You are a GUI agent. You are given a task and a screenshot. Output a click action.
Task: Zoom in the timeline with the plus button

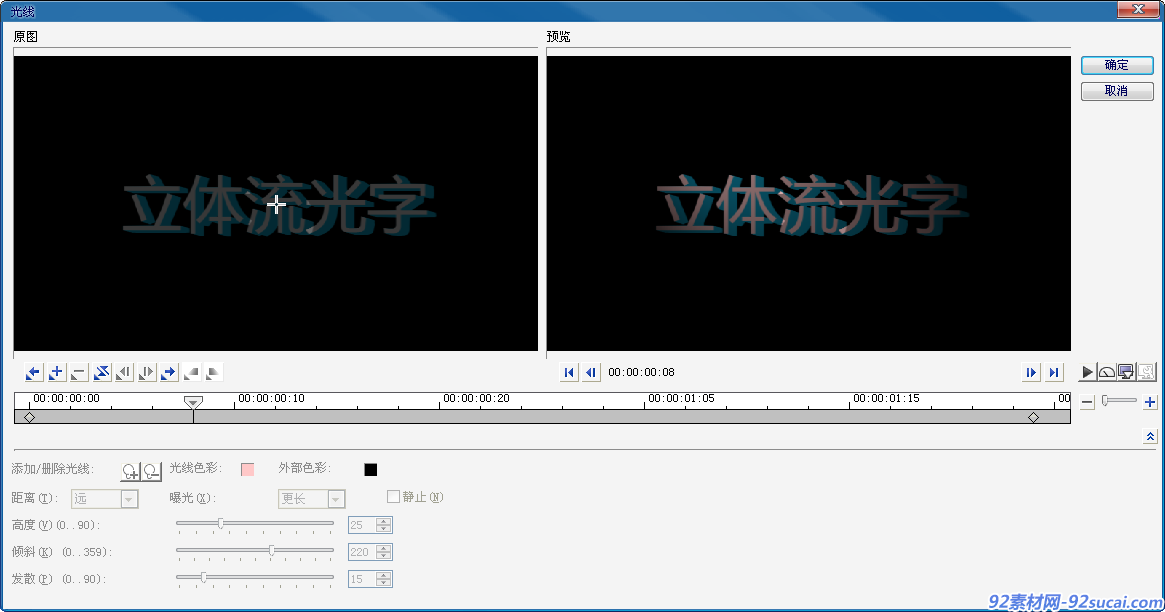click(x=1149, y=403)
